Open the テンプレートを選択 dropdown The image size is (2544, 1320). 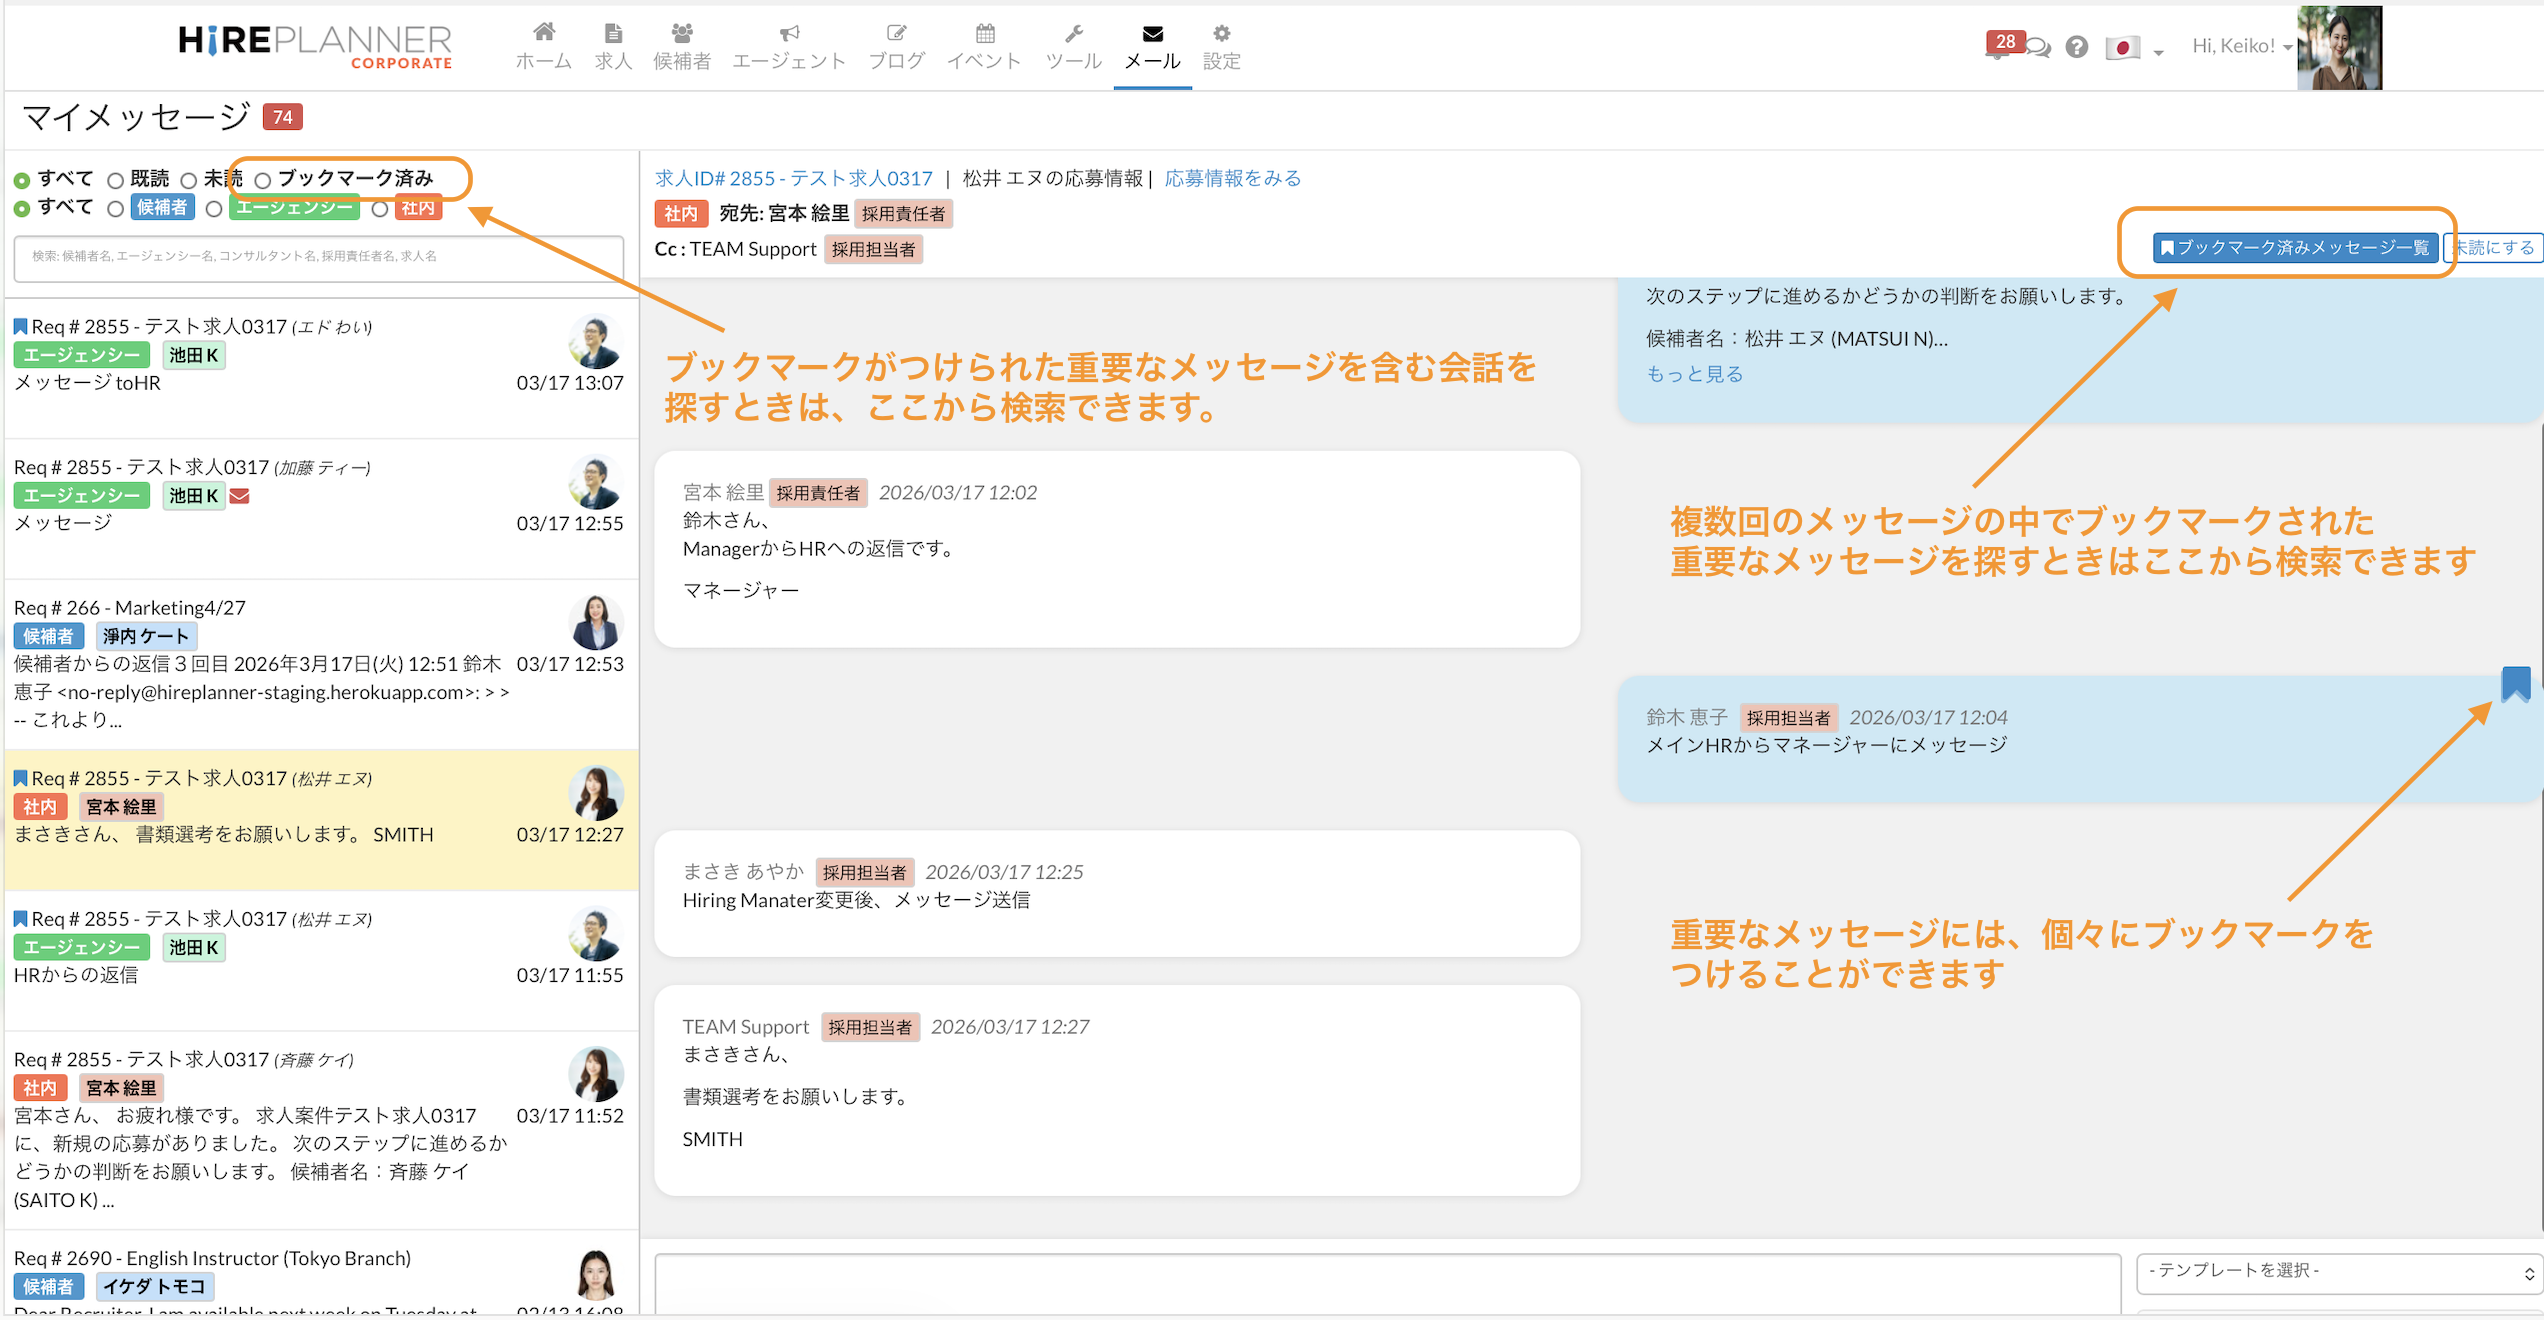point(2338,1272)
